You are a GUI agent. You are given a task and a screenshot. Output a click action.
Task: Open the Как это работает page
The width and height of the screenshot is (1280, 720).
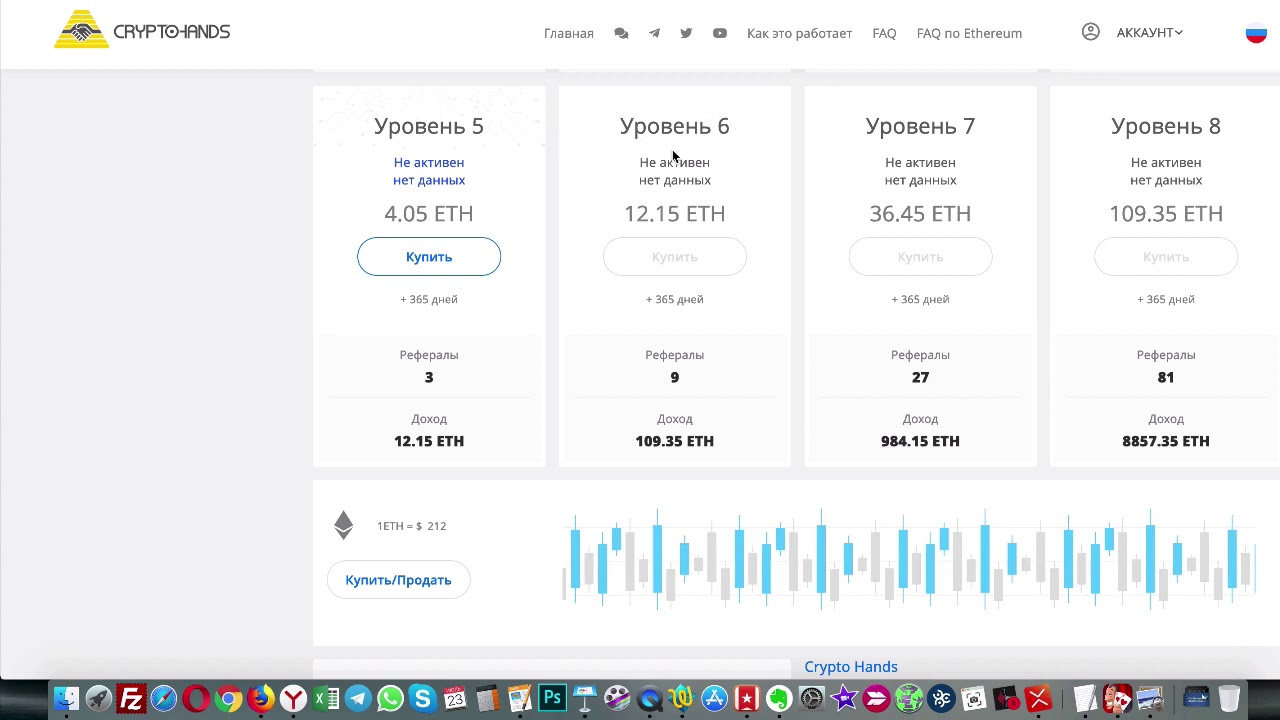click(x=799, y=33)
